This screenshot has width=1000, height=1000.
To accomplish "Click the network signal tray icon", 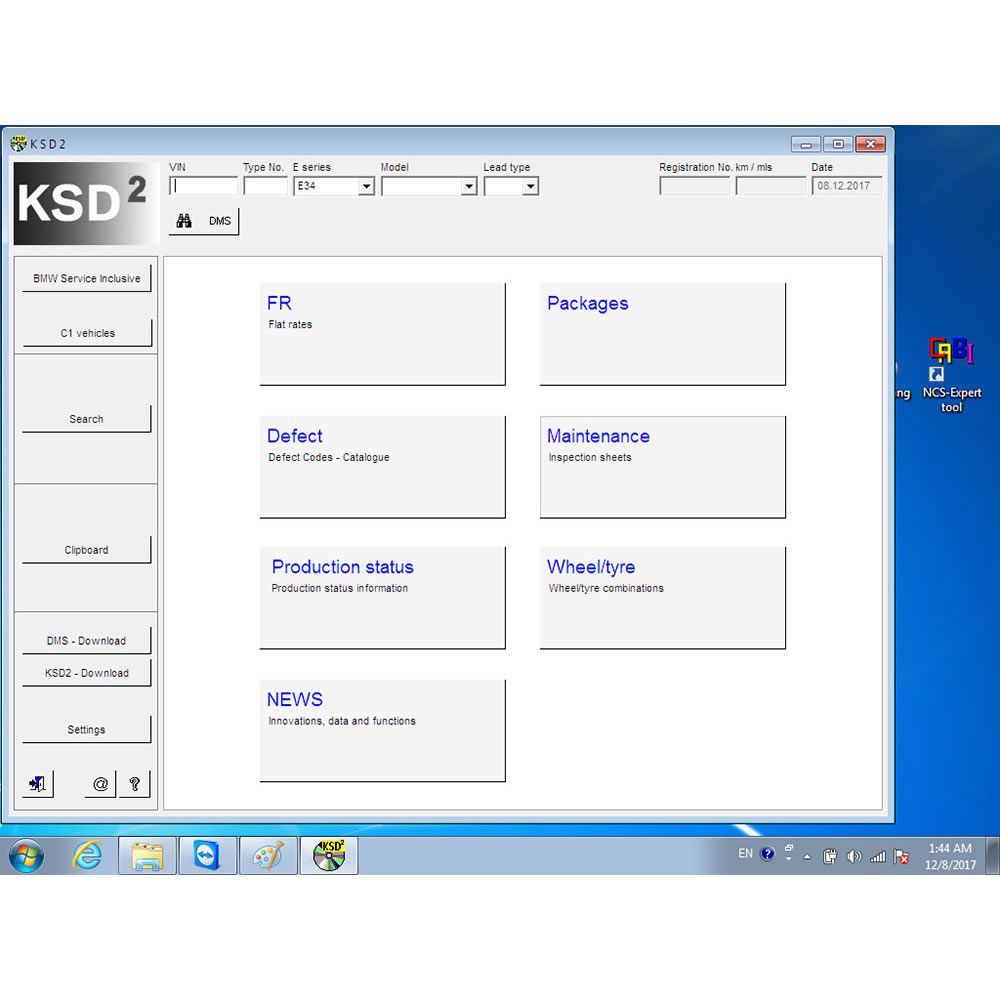I will tap(878, 857).
